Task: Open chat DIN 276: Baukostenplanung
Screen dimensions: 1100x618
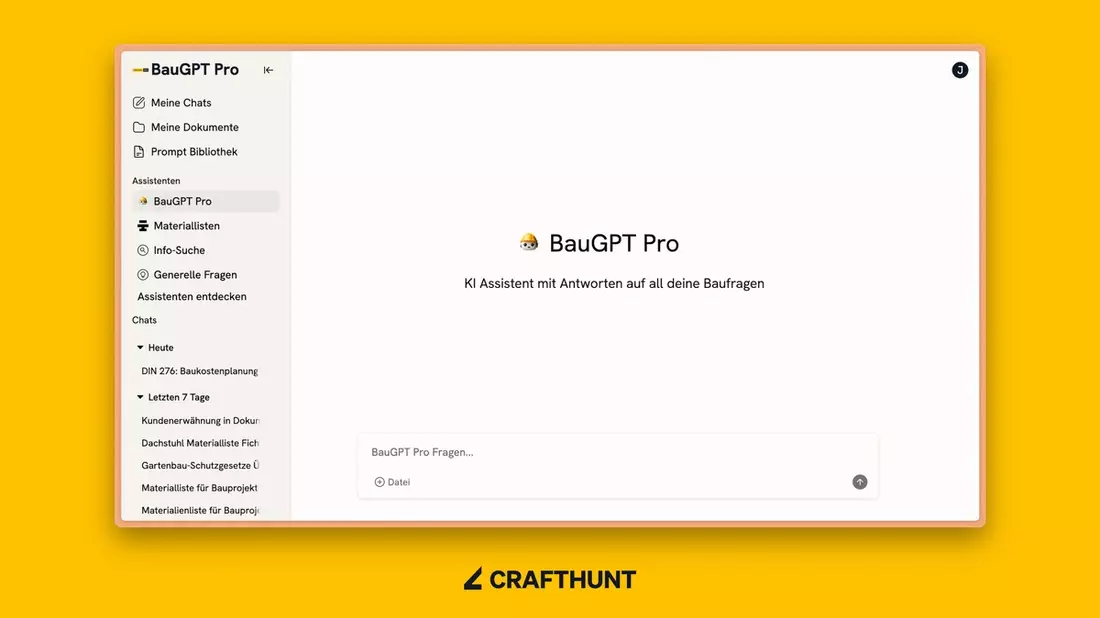Action: coord(200,371)
